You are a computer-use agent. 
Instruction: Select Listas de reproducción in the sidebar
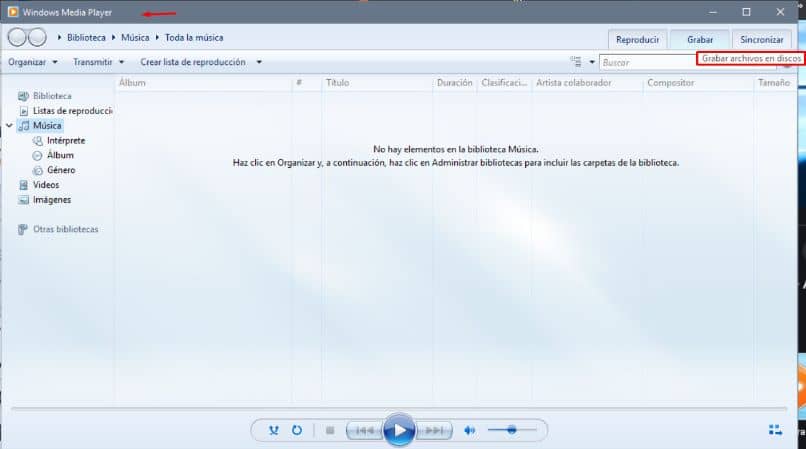pos(72,111)
